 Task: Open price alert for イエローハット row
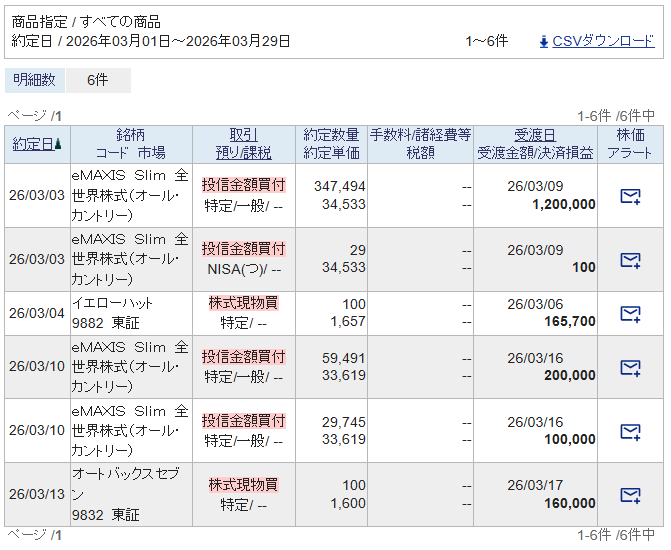point(630,314)
